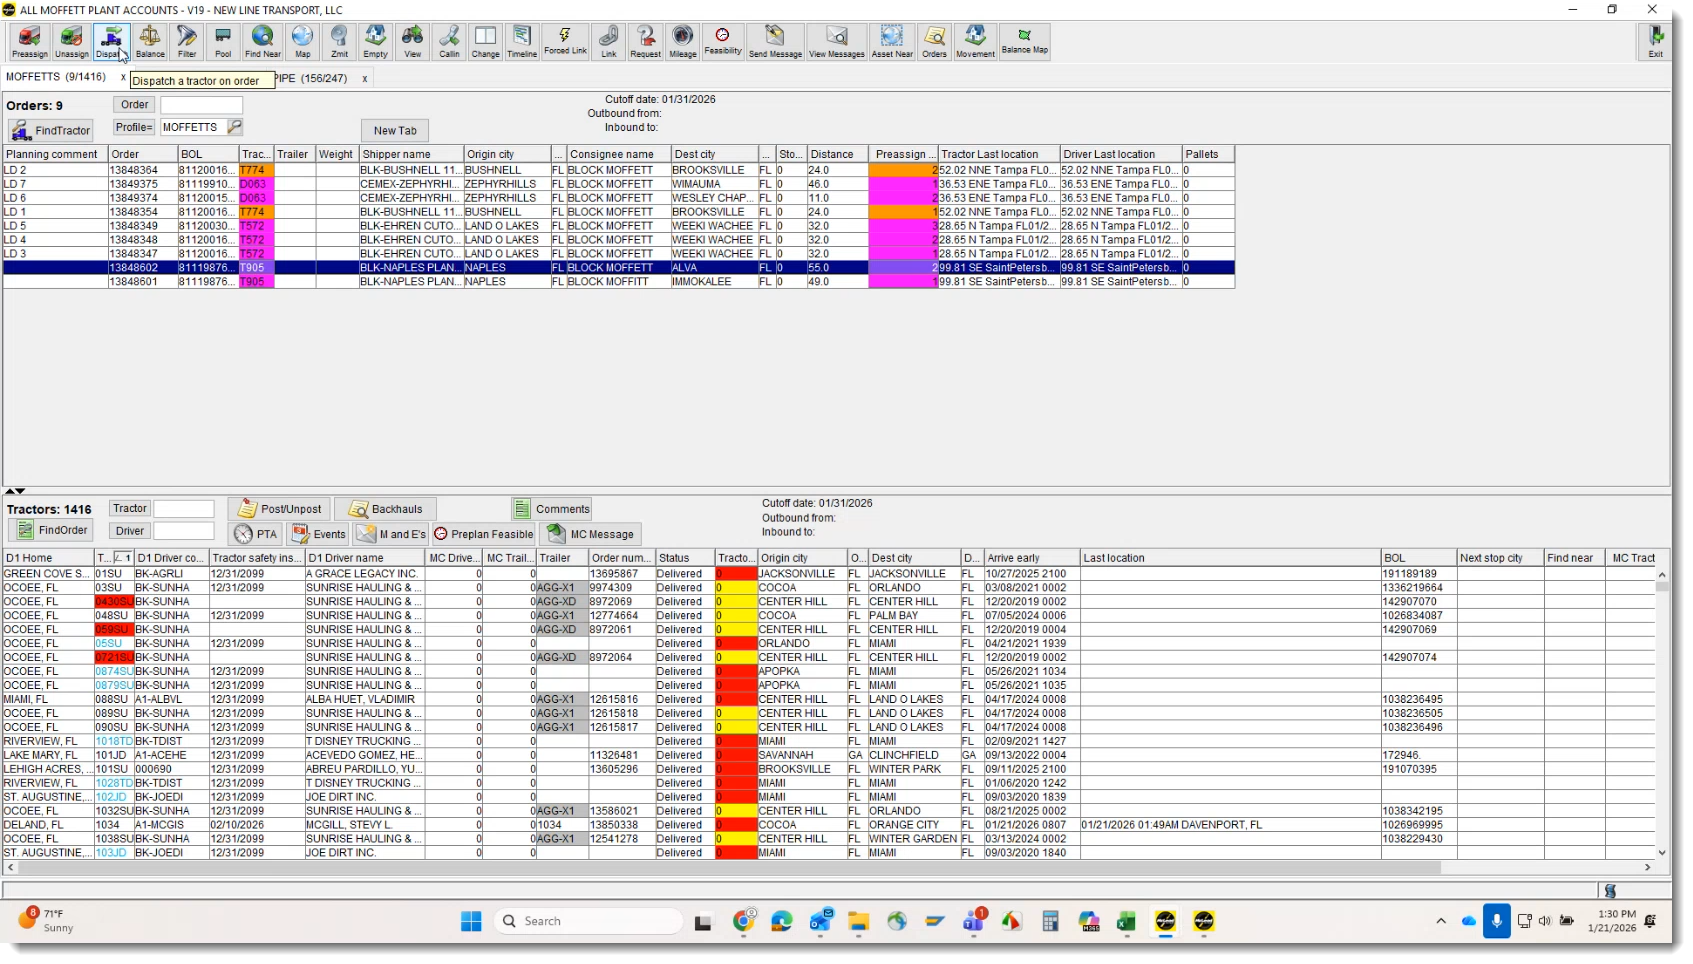The width and height of the screenshot is (1693, 964).
Task: Click the Callin phone icon
Action: [x=449, y=42]
